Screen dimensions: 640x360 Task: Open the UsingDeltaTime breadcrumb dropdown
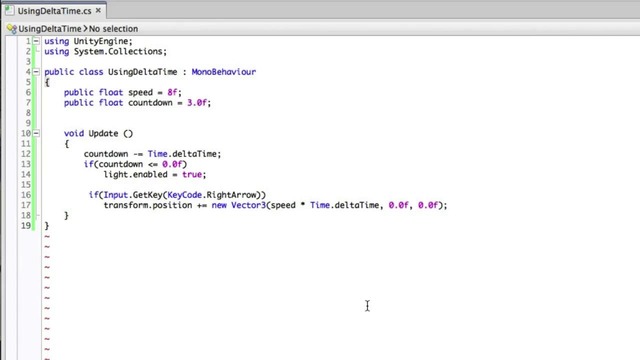pos(50,29)
